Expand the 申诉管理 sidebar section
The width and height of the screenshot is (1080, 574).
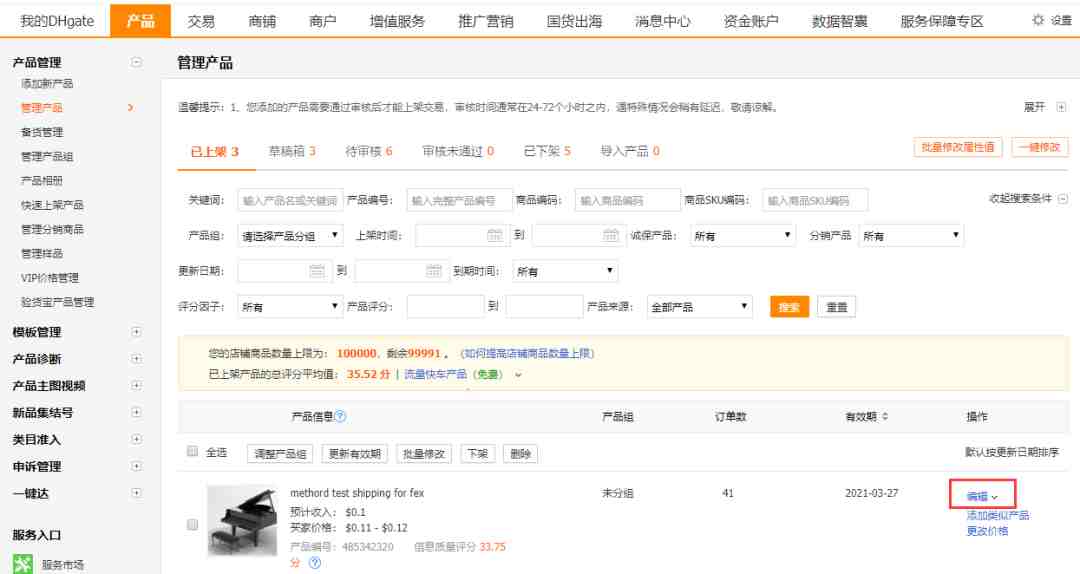pos(136,467)
